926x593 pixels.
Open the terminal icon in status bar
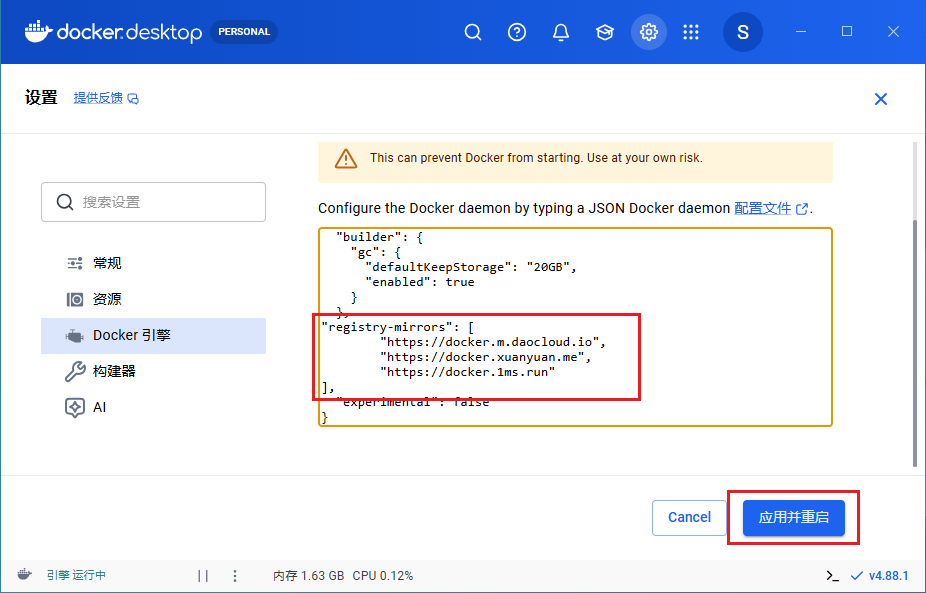point(833,575)
